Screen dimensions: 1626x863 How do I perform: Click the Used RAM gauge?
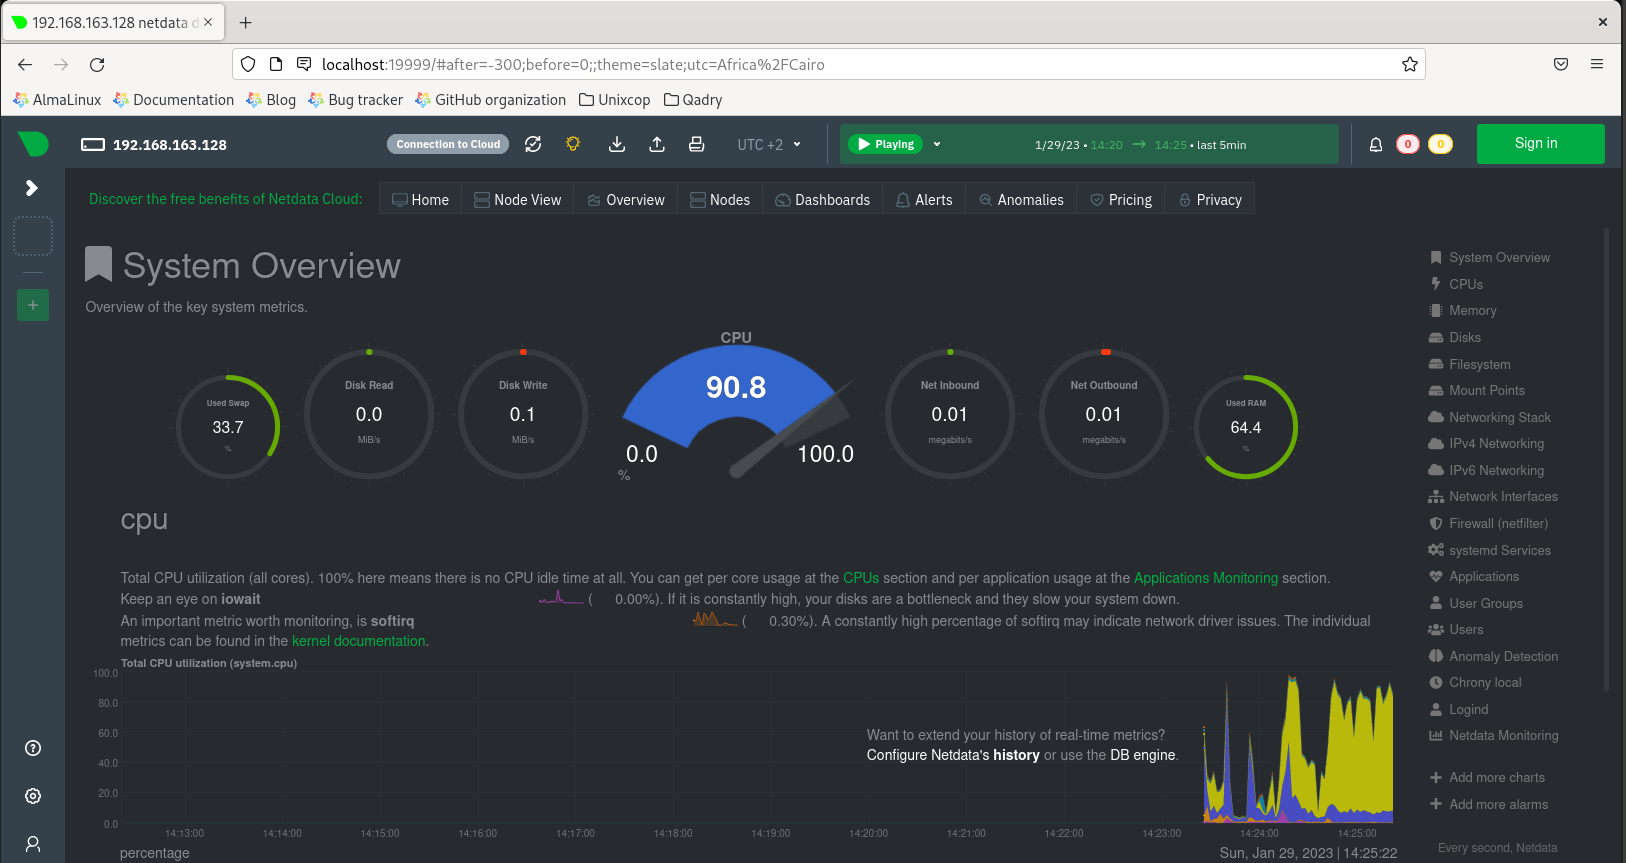(x=1246, y=427)
